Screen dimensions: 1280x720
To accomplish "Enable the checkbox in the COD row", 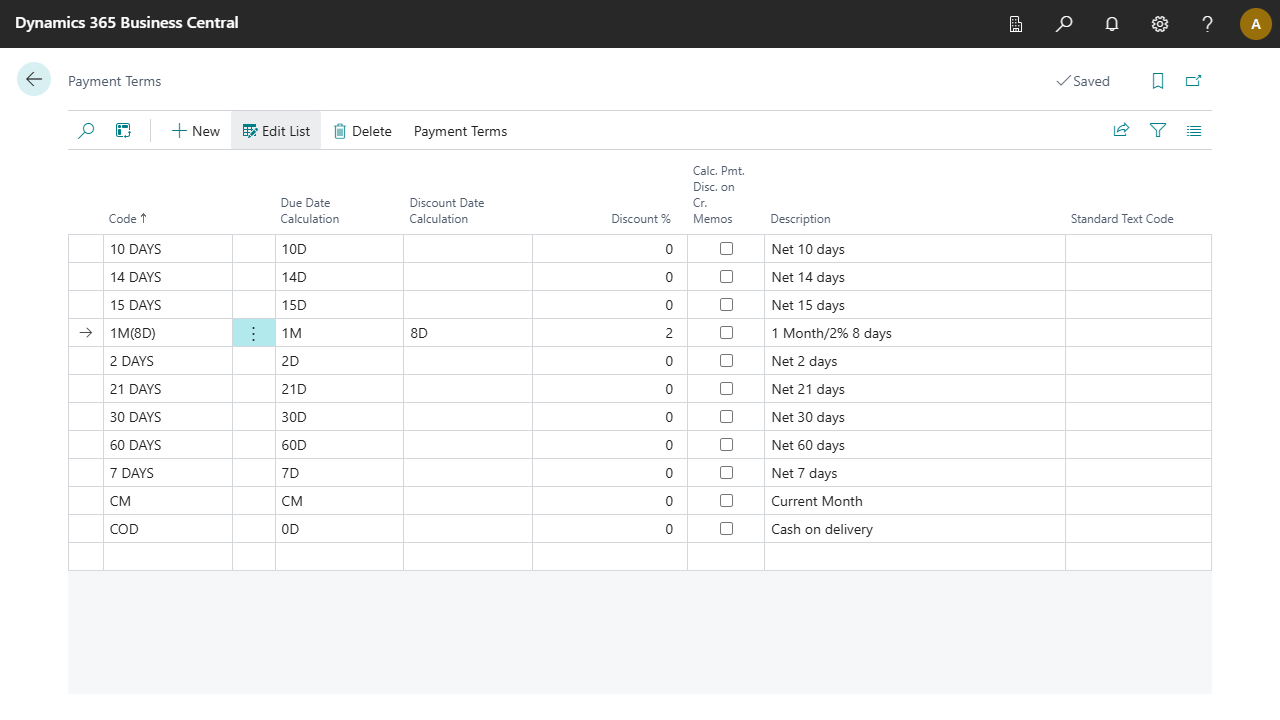I will (x=726, y=529).
